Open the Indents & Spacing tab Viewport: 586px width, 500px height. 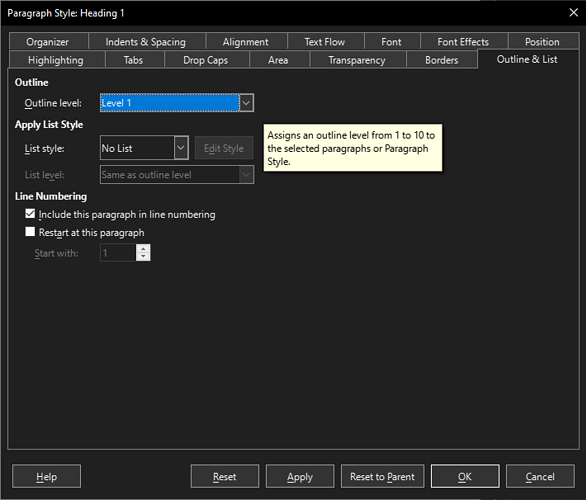pyautogui.click(x=146, y=41)
